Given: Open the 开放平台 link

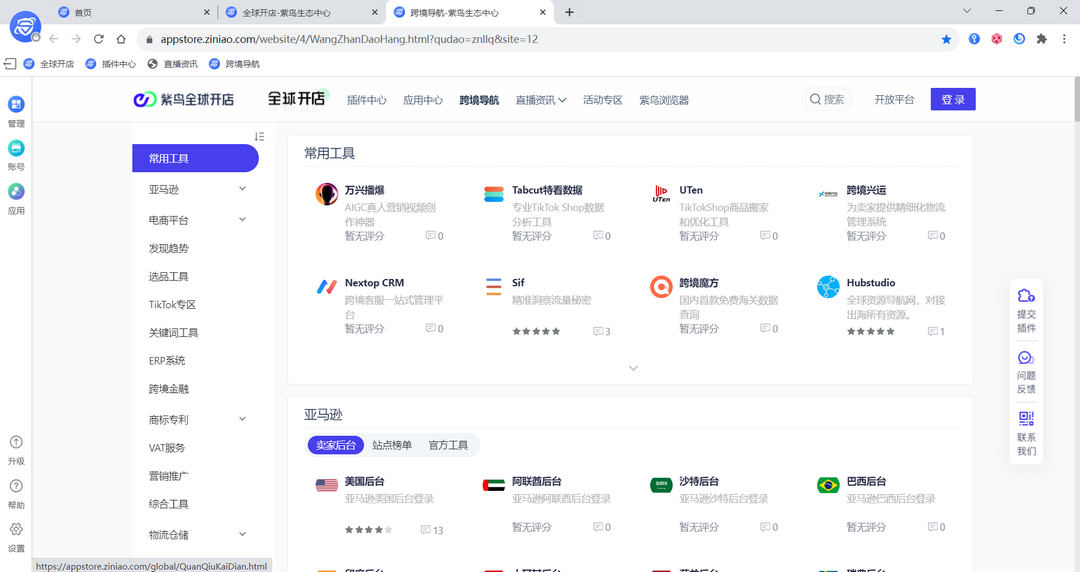Looking at the screenshot, I should point(894,100).
